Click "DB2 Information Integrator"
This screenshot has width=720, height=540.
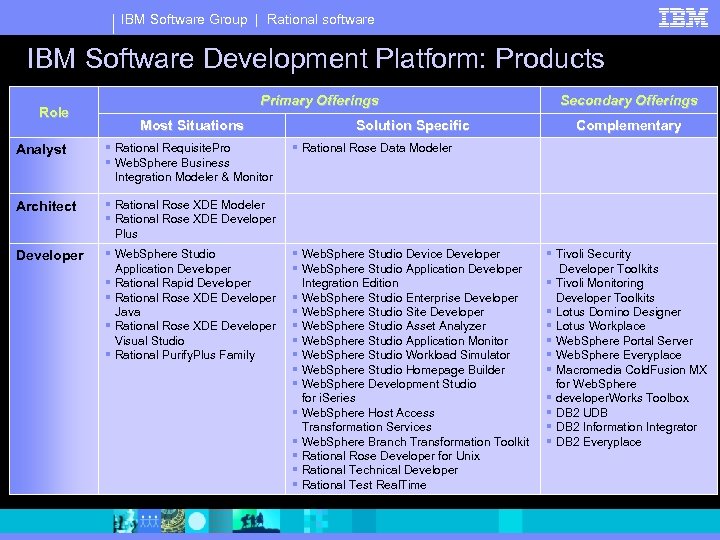(626, 427)
